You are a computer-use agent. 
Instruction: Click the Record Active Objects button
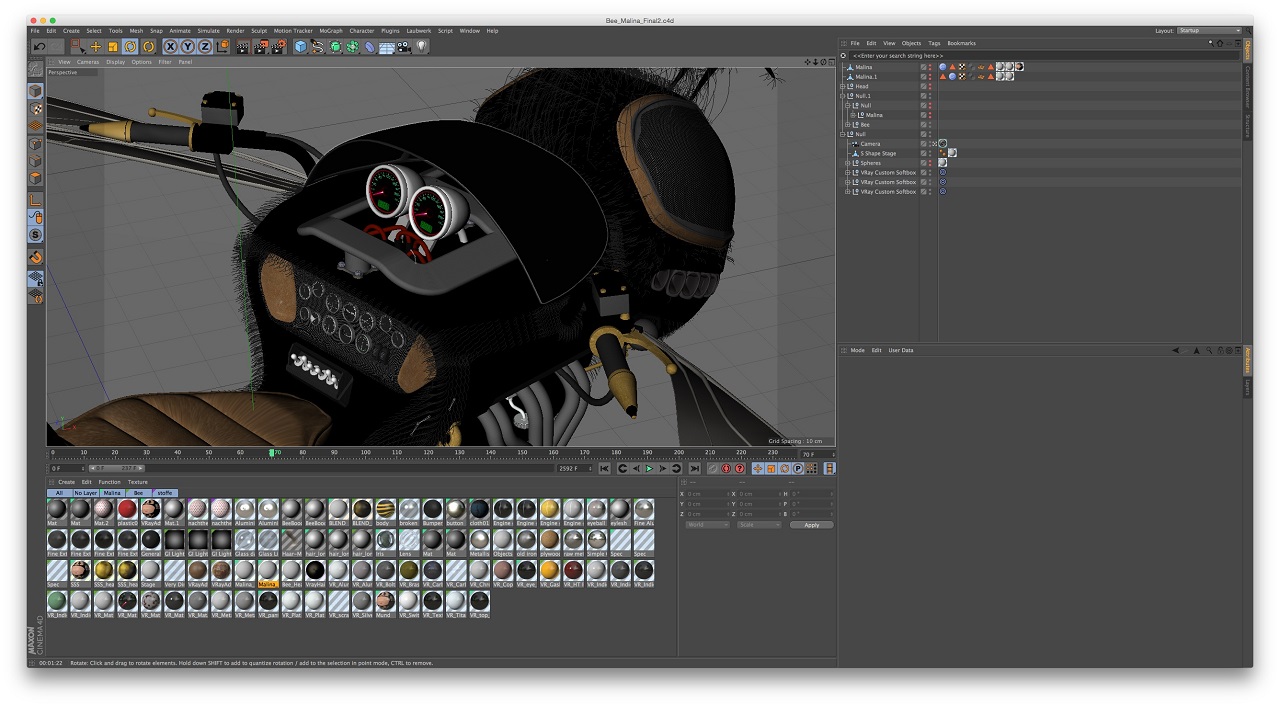point(712,468)
